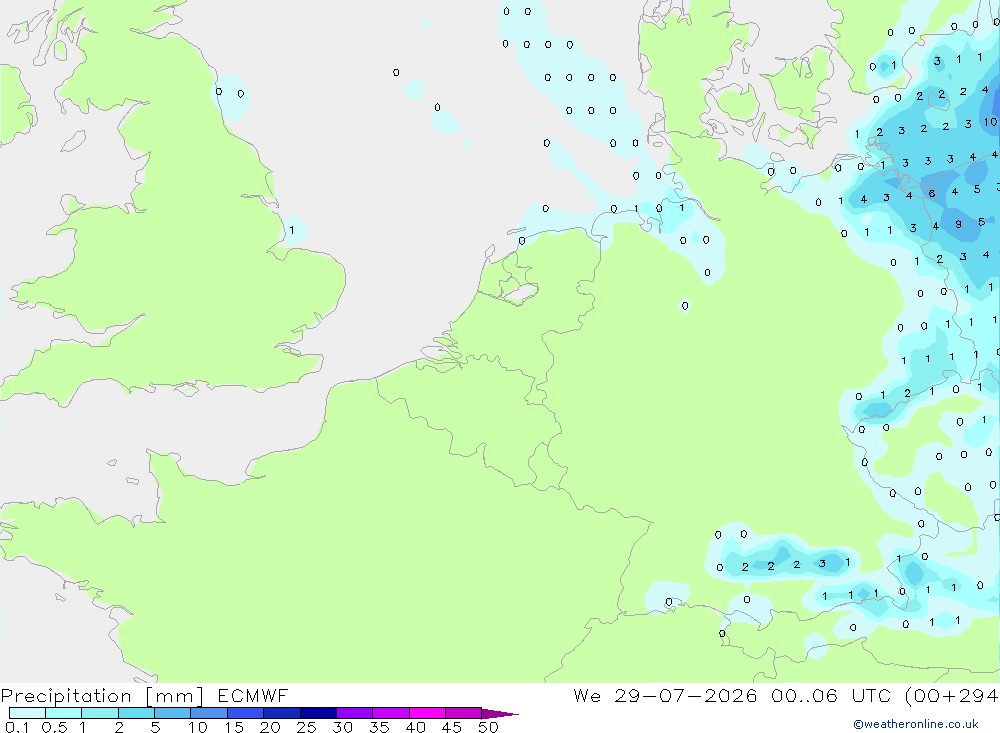This screenshot has height=733, width=1000.
Task: Pick the 30–35 mm violet legend swatch
Action: (355, 713)
